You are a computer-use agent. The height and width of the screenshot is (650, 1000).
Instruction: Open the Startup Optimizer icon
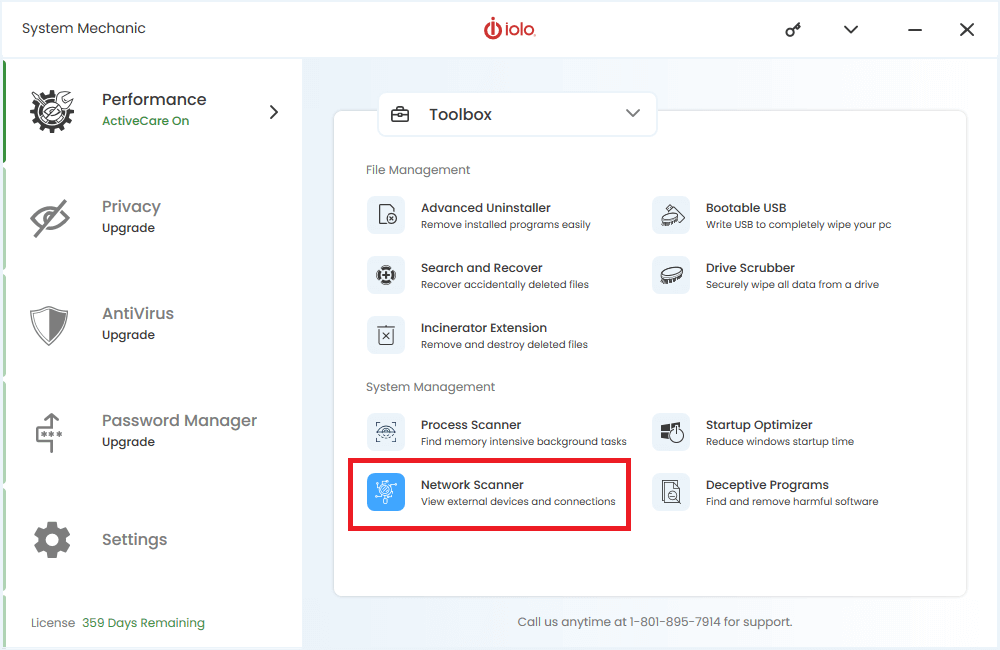point(671,432)
